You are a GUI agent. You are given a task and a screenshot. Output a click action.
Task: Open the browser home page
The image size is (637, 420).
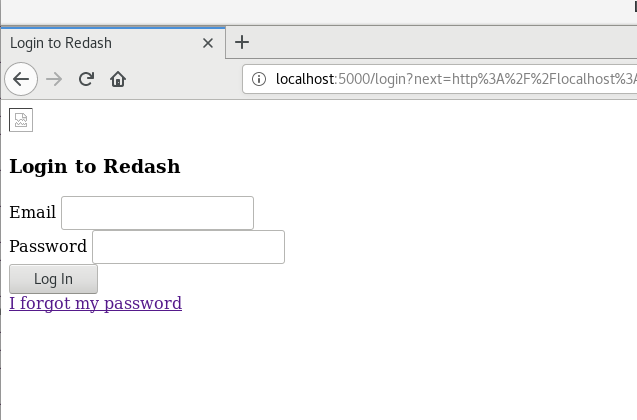pos(118,79)
